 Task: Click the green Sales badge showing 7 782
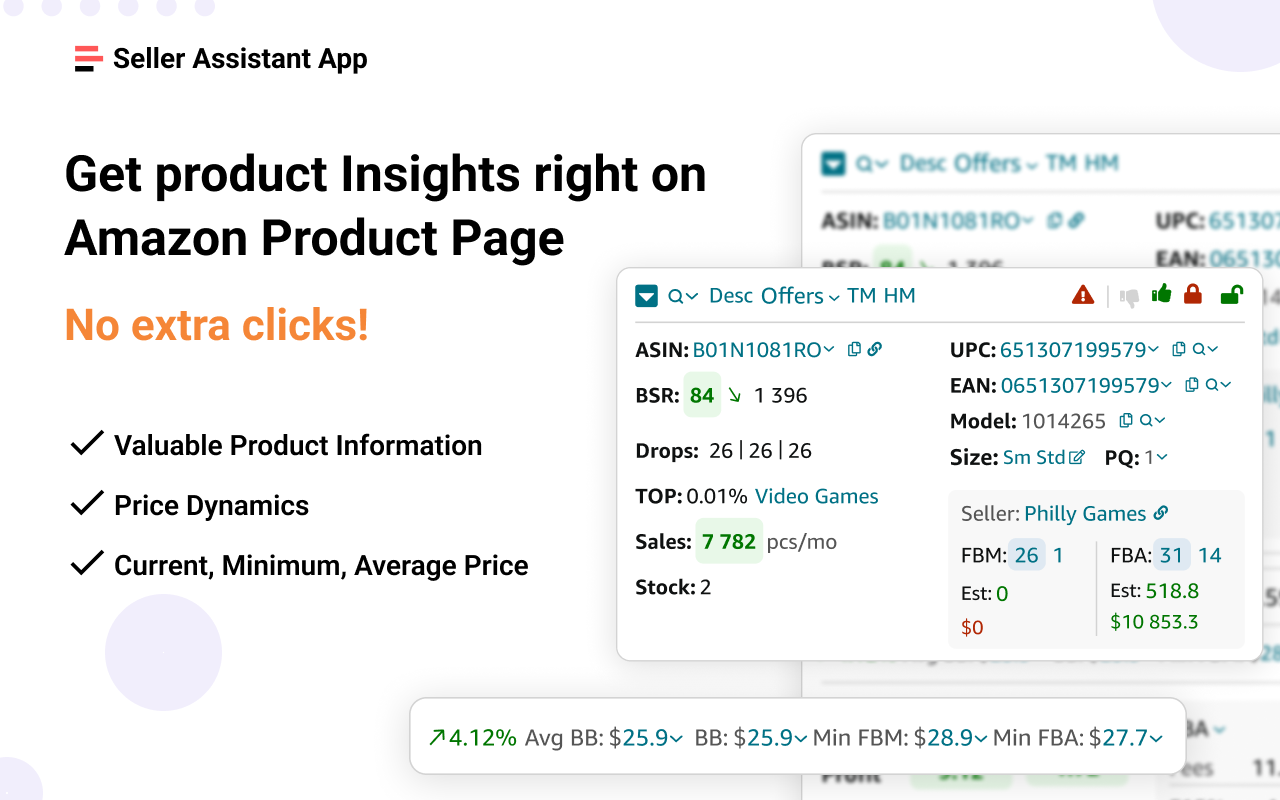(729, 541)
